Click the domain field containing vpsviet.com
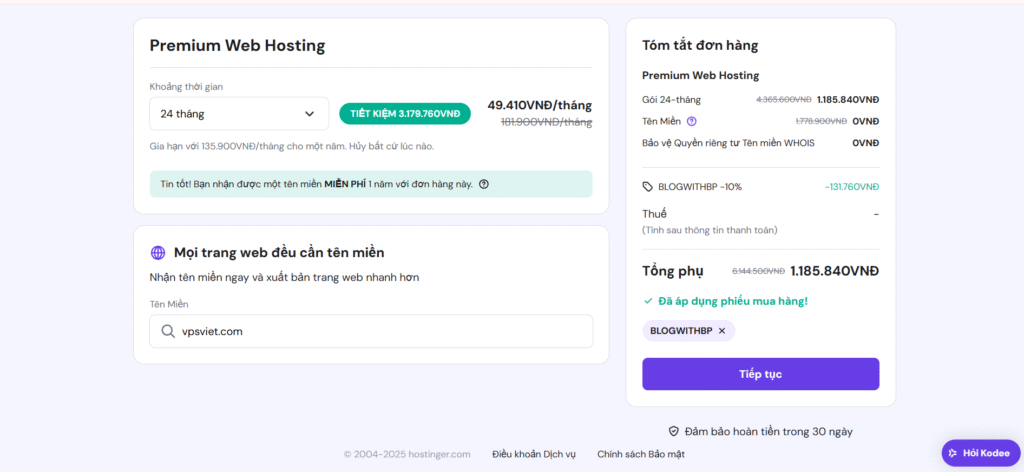This screenshot has width=1024, height=472. click(x=380, y=331)
